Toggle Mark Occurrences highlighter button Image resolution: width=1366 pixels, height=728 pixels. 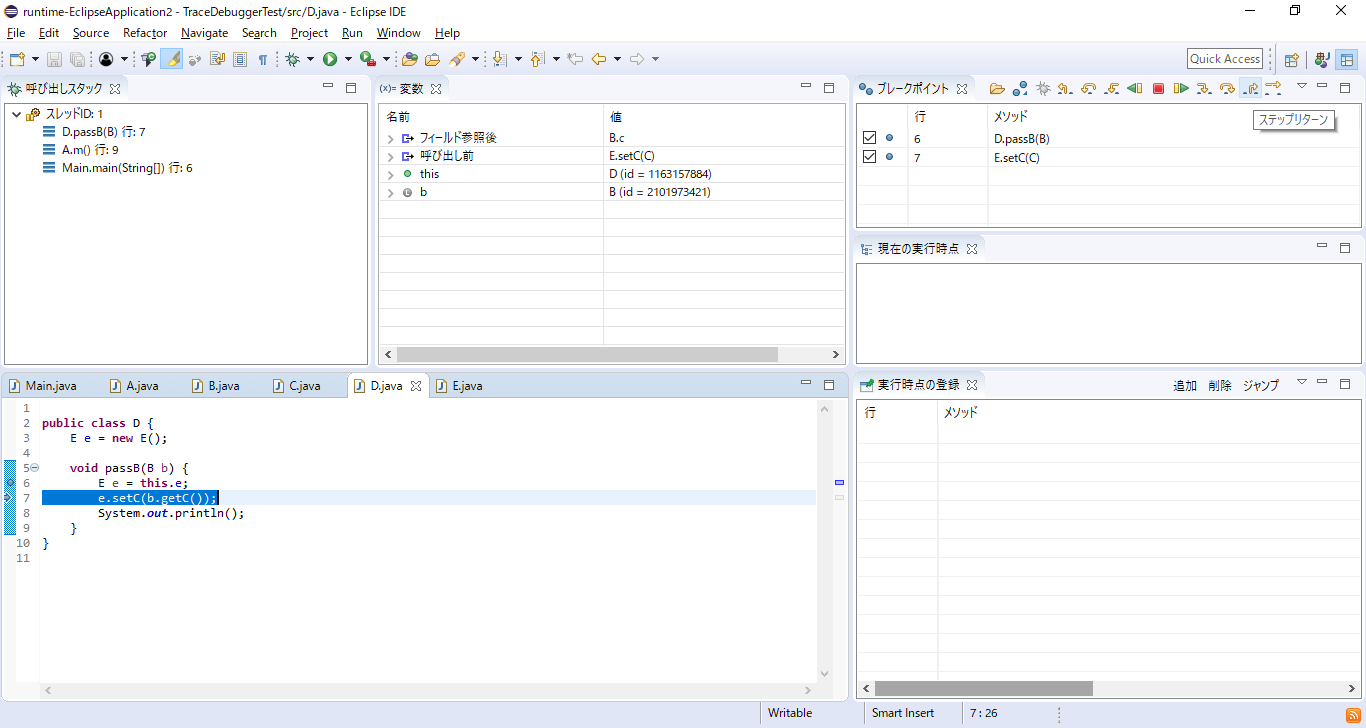click(x=172, y=60)
